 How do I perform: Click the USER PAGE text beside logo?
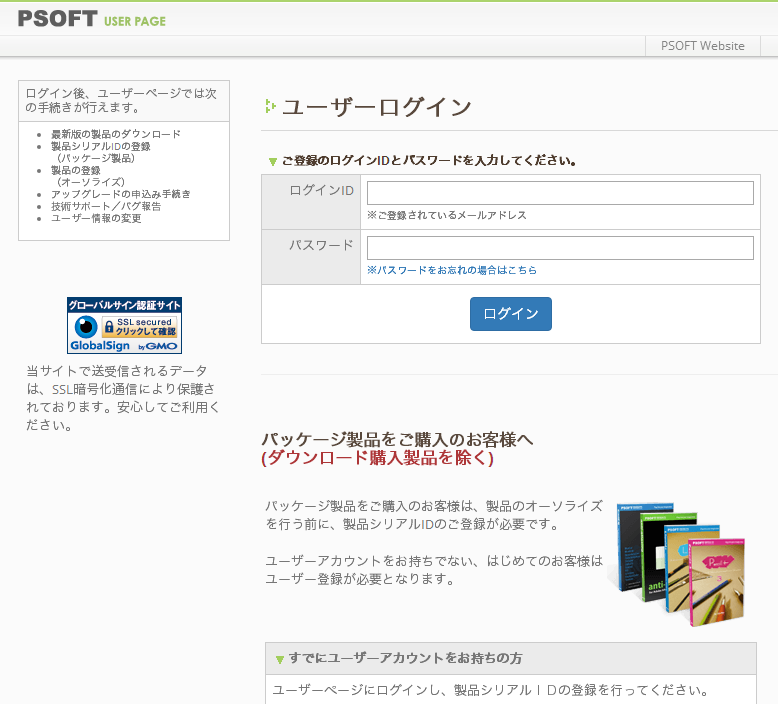point(135,21)
